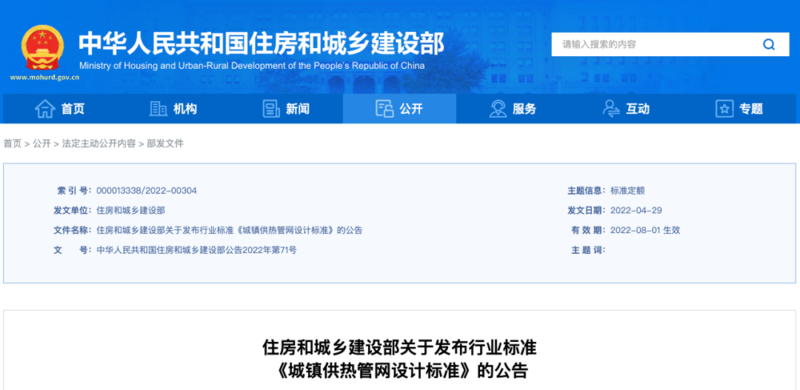Click the house icon for 首页

pyautogui.click(x=45, y=109)
